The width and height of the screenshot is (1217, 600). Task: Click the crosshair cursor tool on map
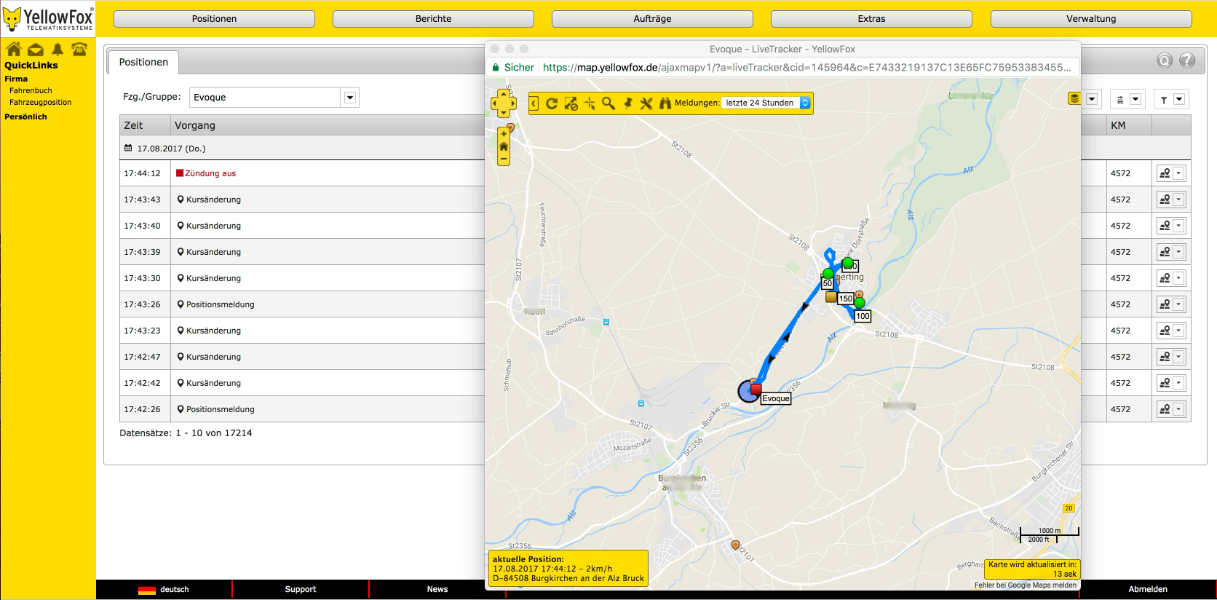click(x=589, y=103)
